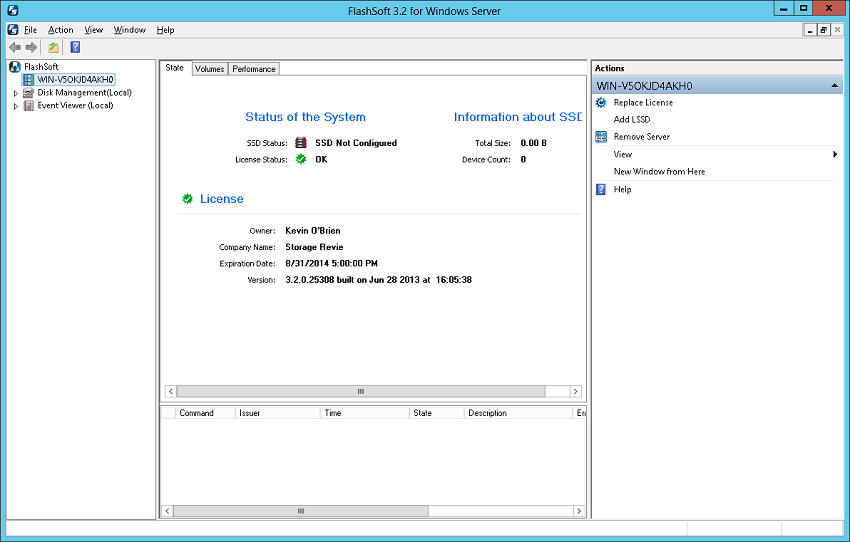Expand the Disk Management(Local) tree node
The width and height of the screenshot is (850, 542).
tap(16, 93)
